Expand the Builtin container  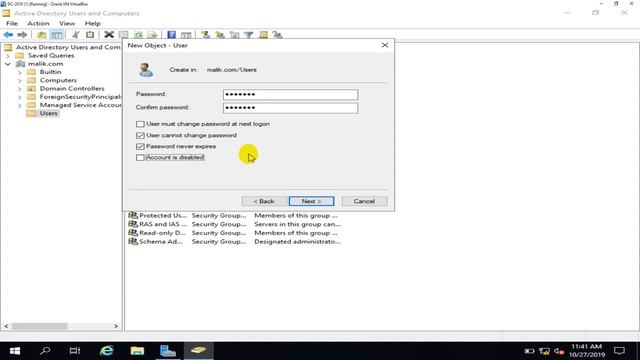[x=20, y=72]
